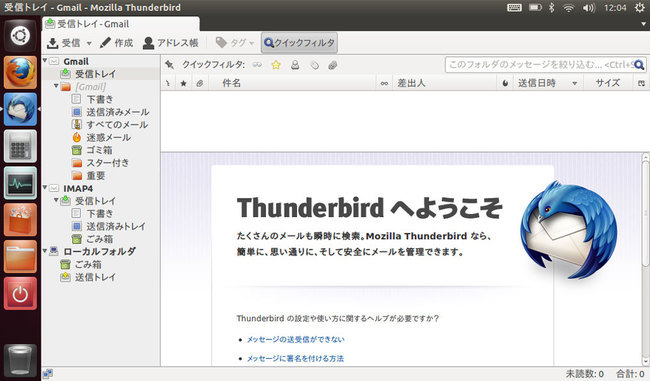Screen dimensions: 650x381
Task: Sort messages by 件名 column
Action: click(x=292, y=83)
